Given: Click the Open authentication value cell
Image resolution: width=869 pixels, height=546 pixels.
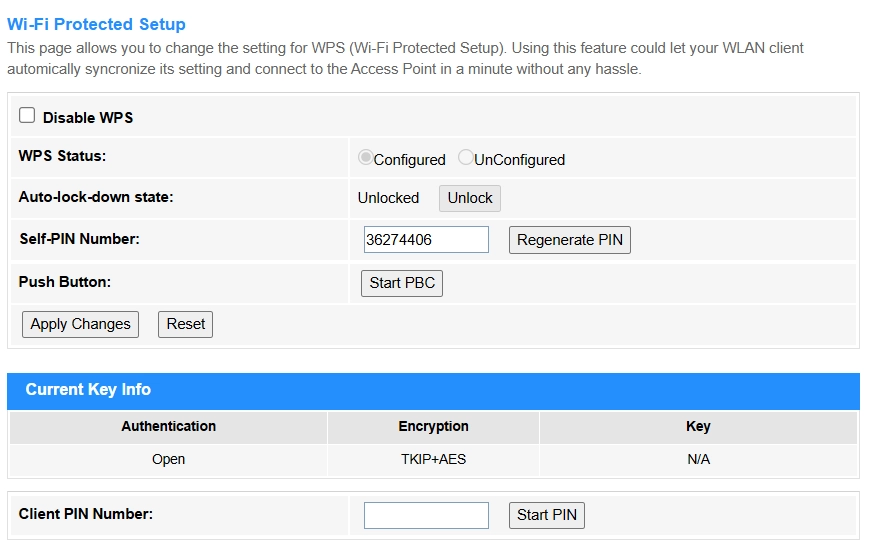Looking at the screenshot, I should point(168,460).
